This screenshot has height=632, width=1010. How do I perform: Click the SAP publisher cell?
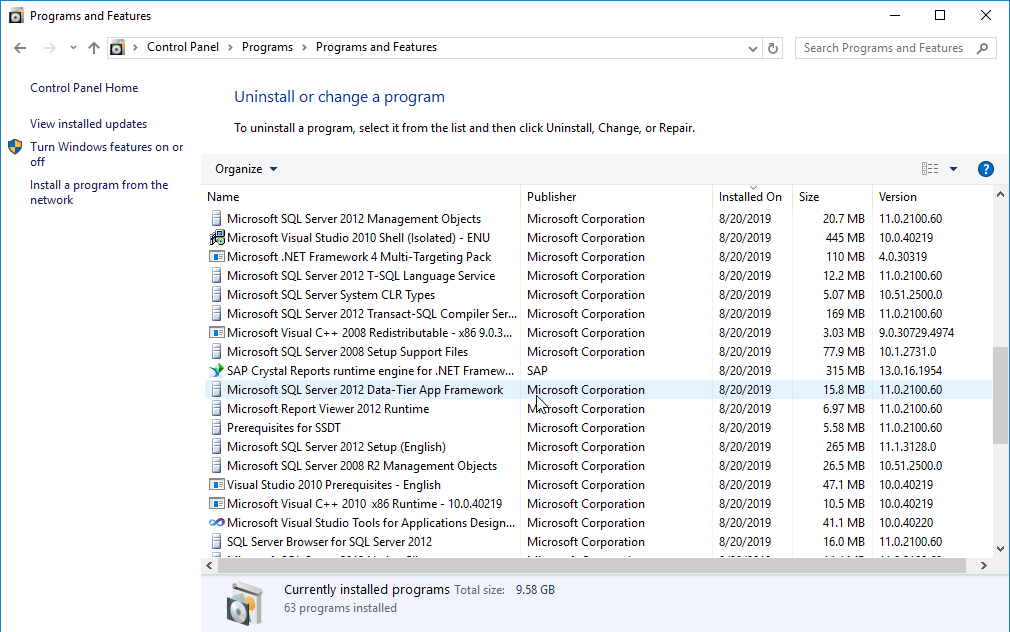tap(537, 371)
